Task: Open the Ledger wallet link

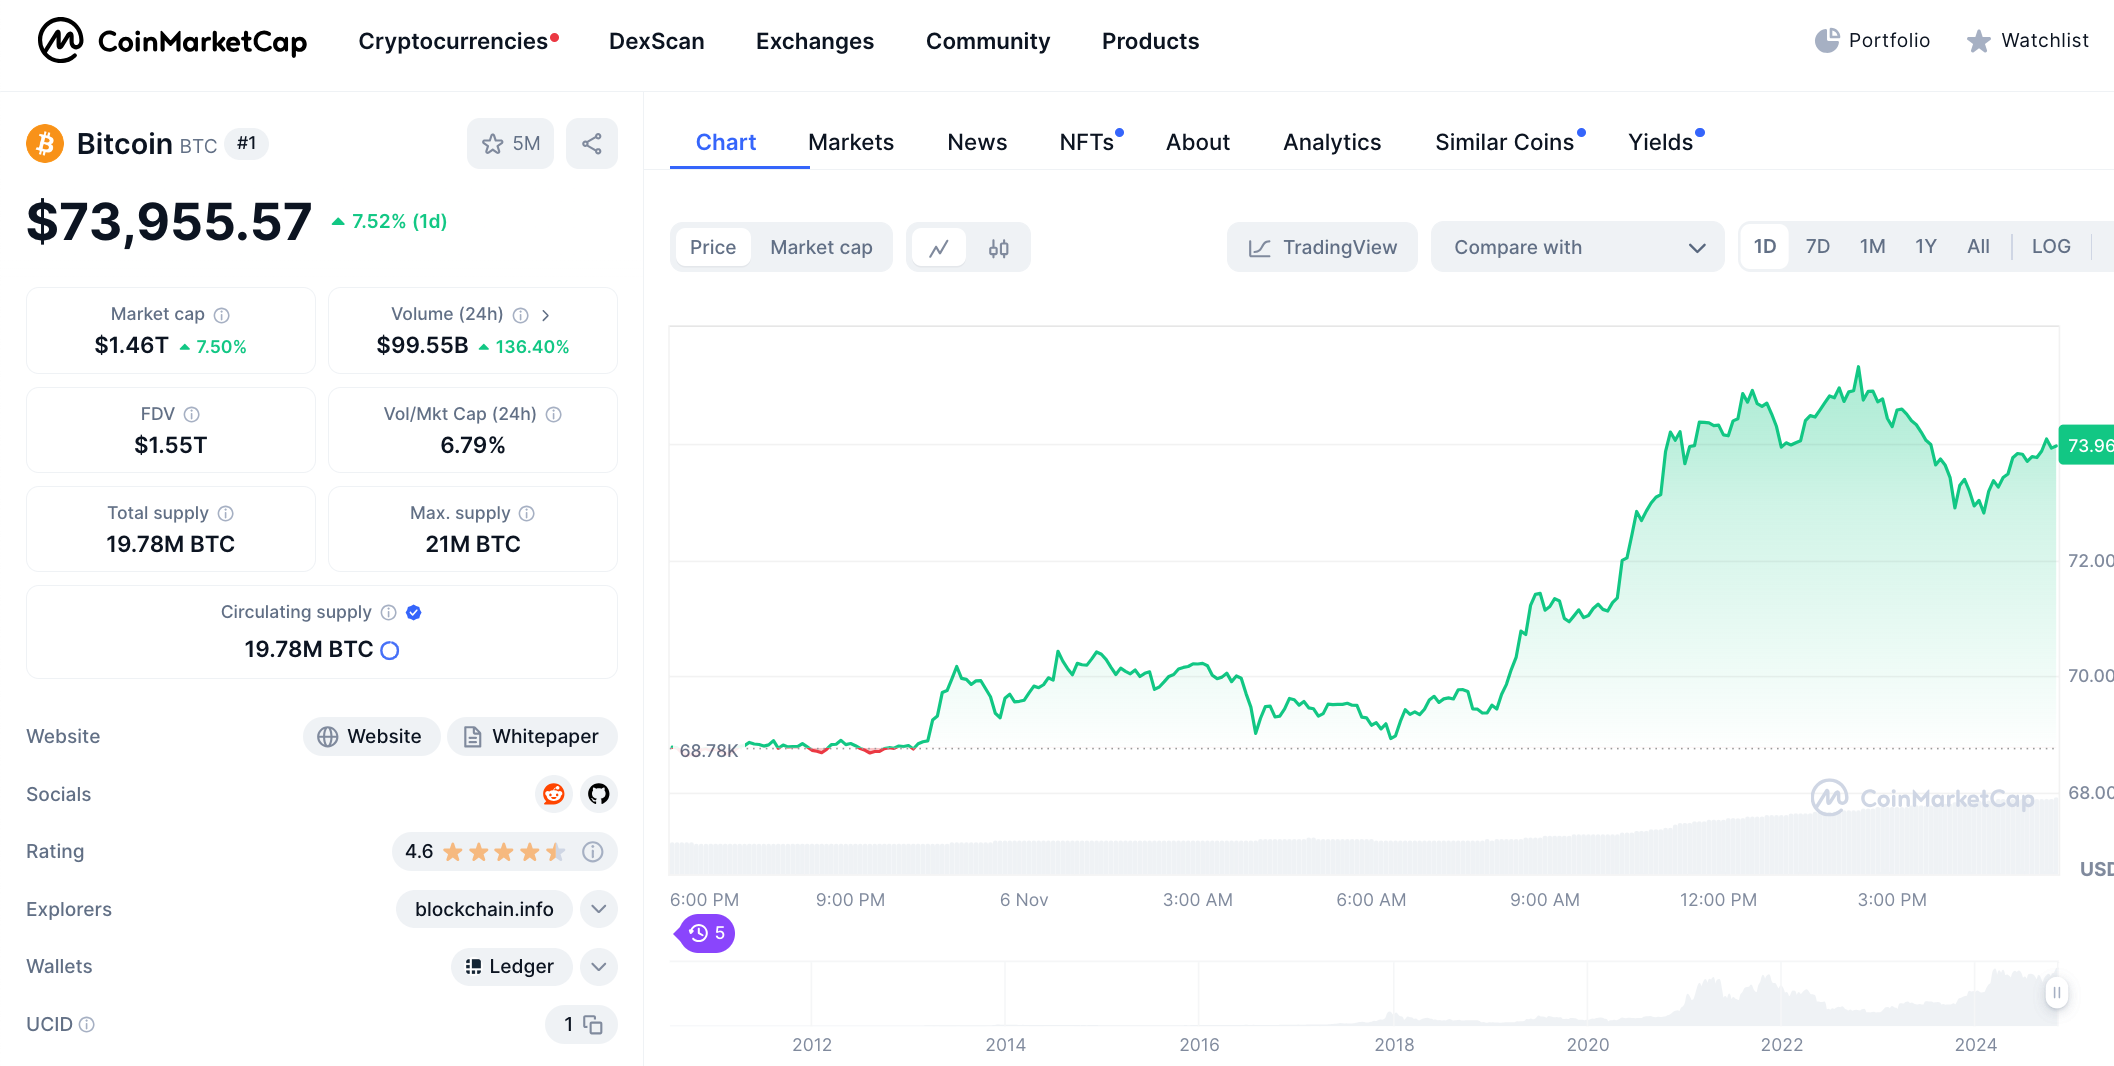Action: (511, 967)
